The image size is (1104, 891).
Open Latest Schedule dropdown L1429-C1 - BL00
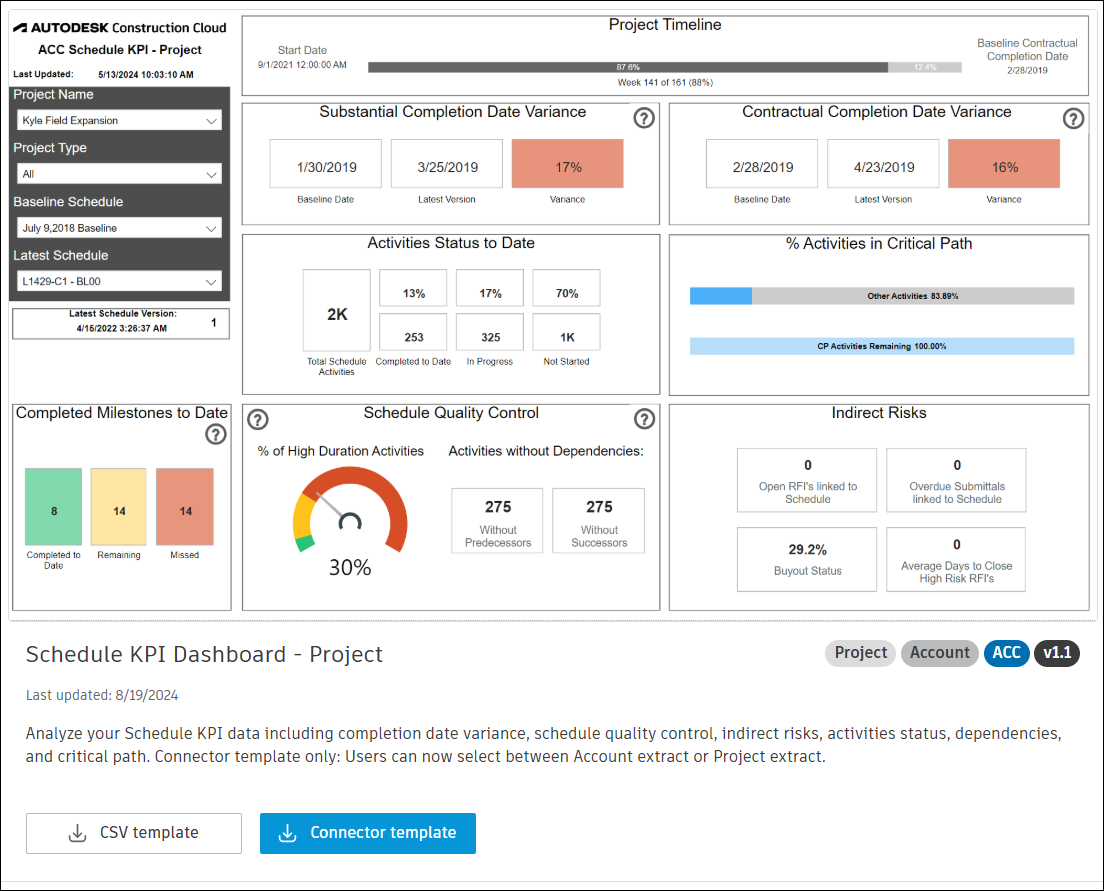pos(119,282)
